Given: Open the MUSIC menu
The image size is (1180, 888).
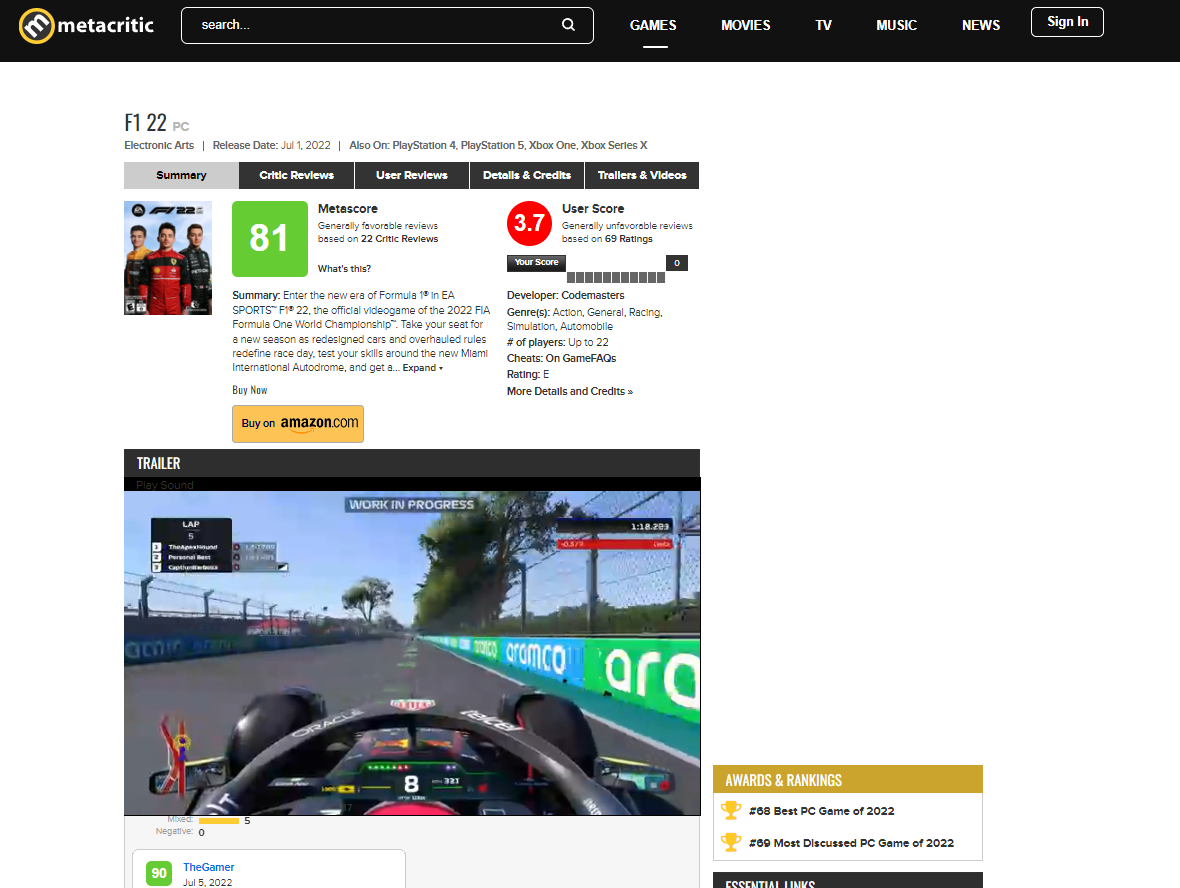Looking at the screenshot, I should [896, 25].
